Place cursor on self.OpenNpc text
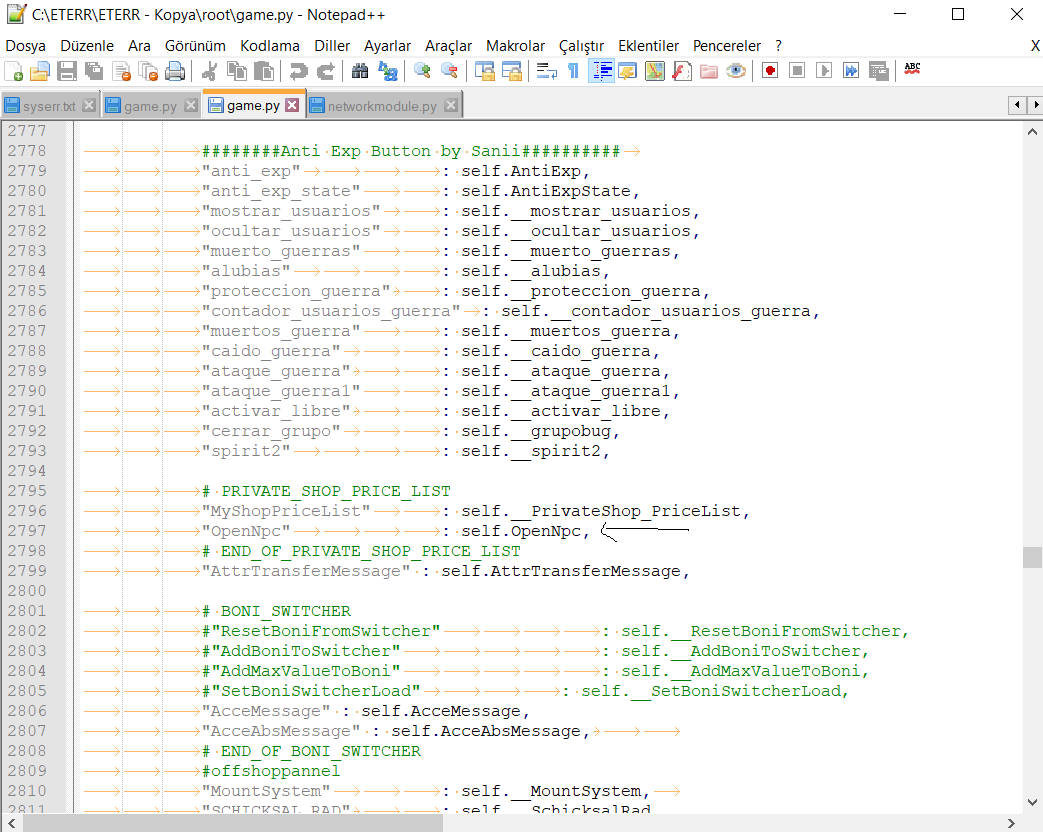Image resolution: width=1043 pixels, height=832 pixels. coord(521,531)
